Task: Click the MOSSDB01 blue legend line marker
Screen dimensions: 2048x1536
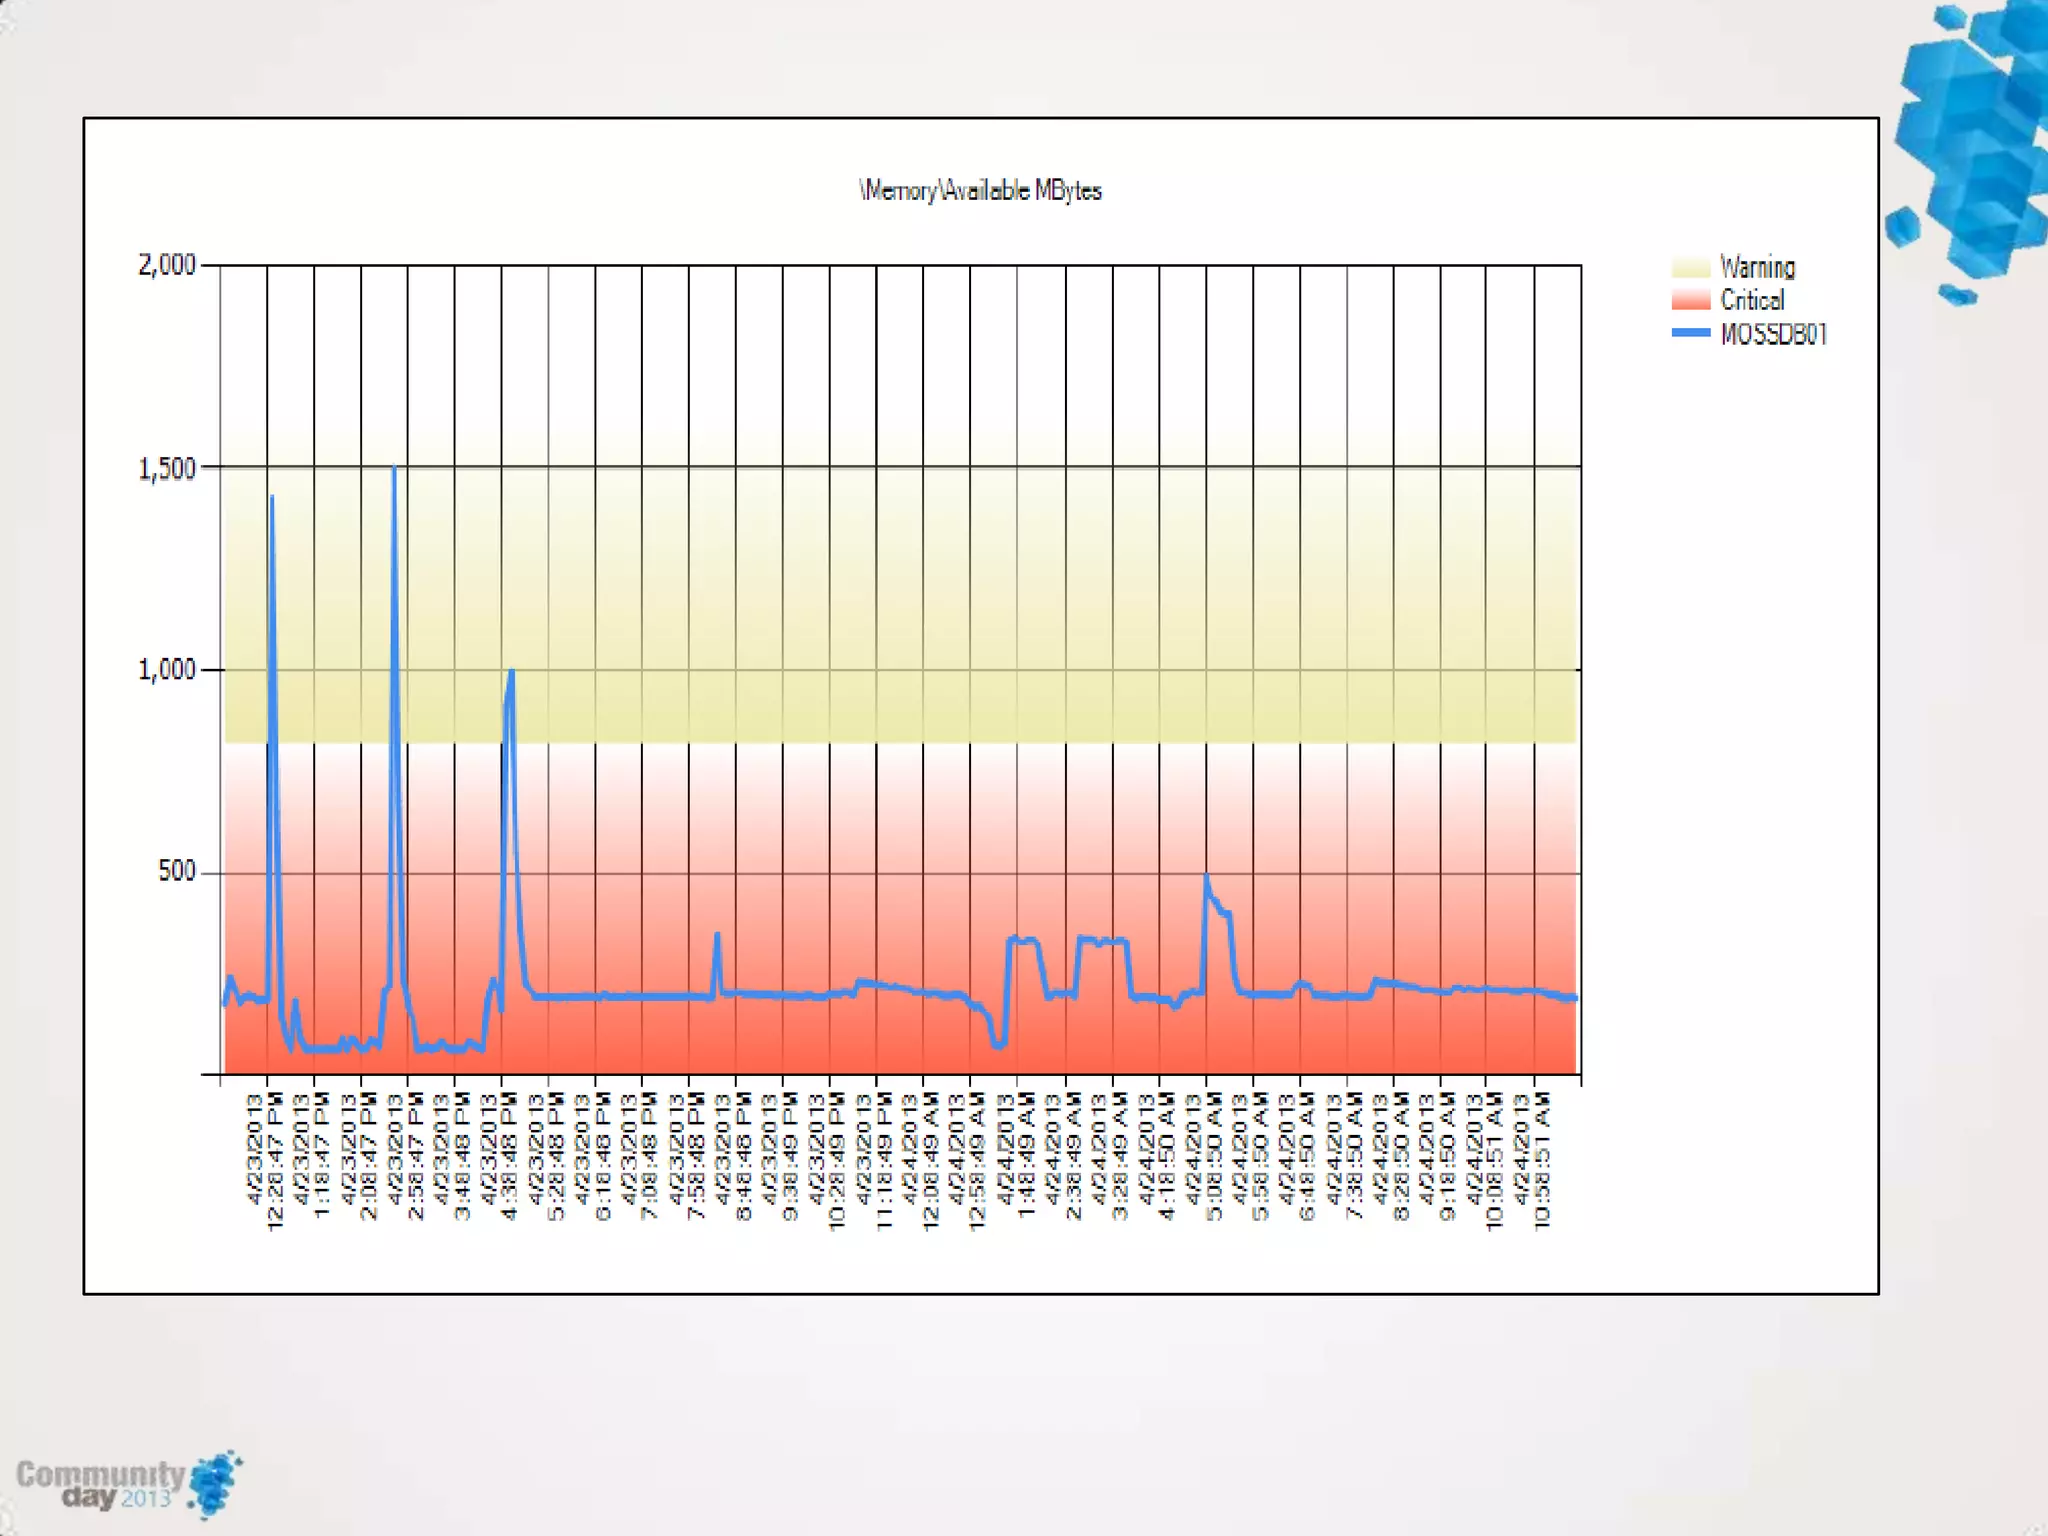Action: click(x=1690, y=333)
